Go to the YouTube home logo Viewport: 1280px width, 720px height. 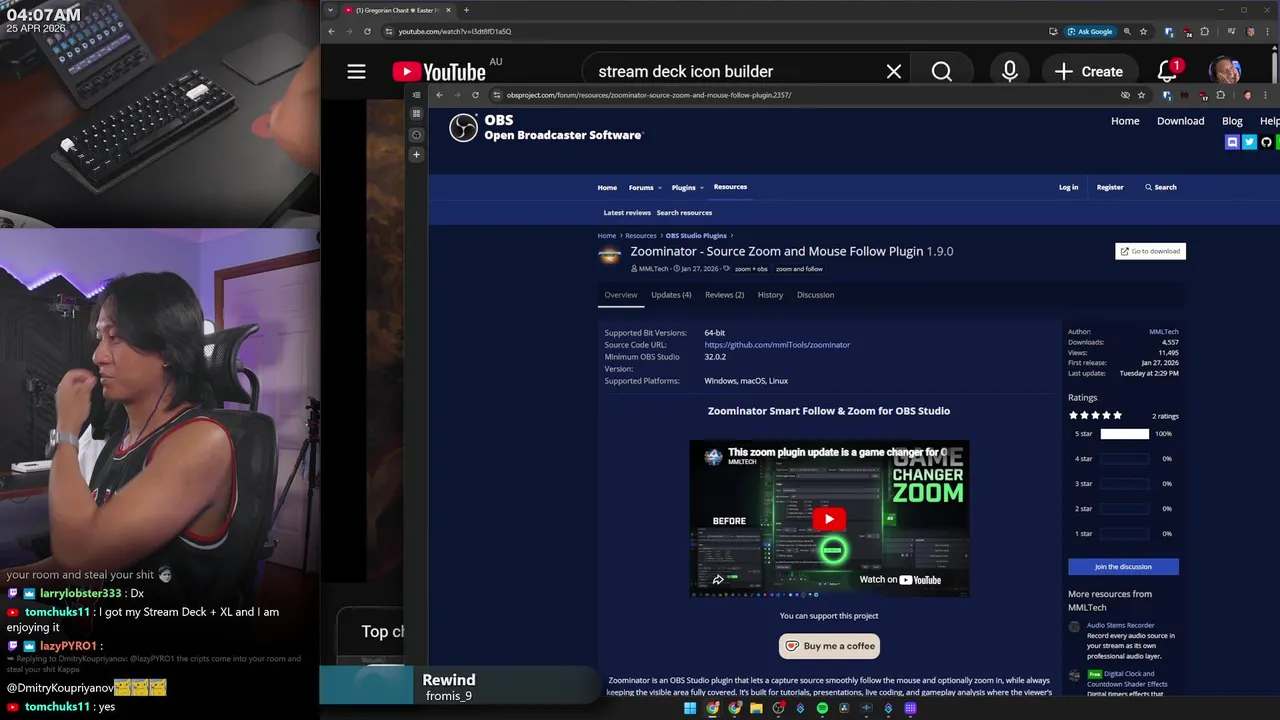[439, 71]
